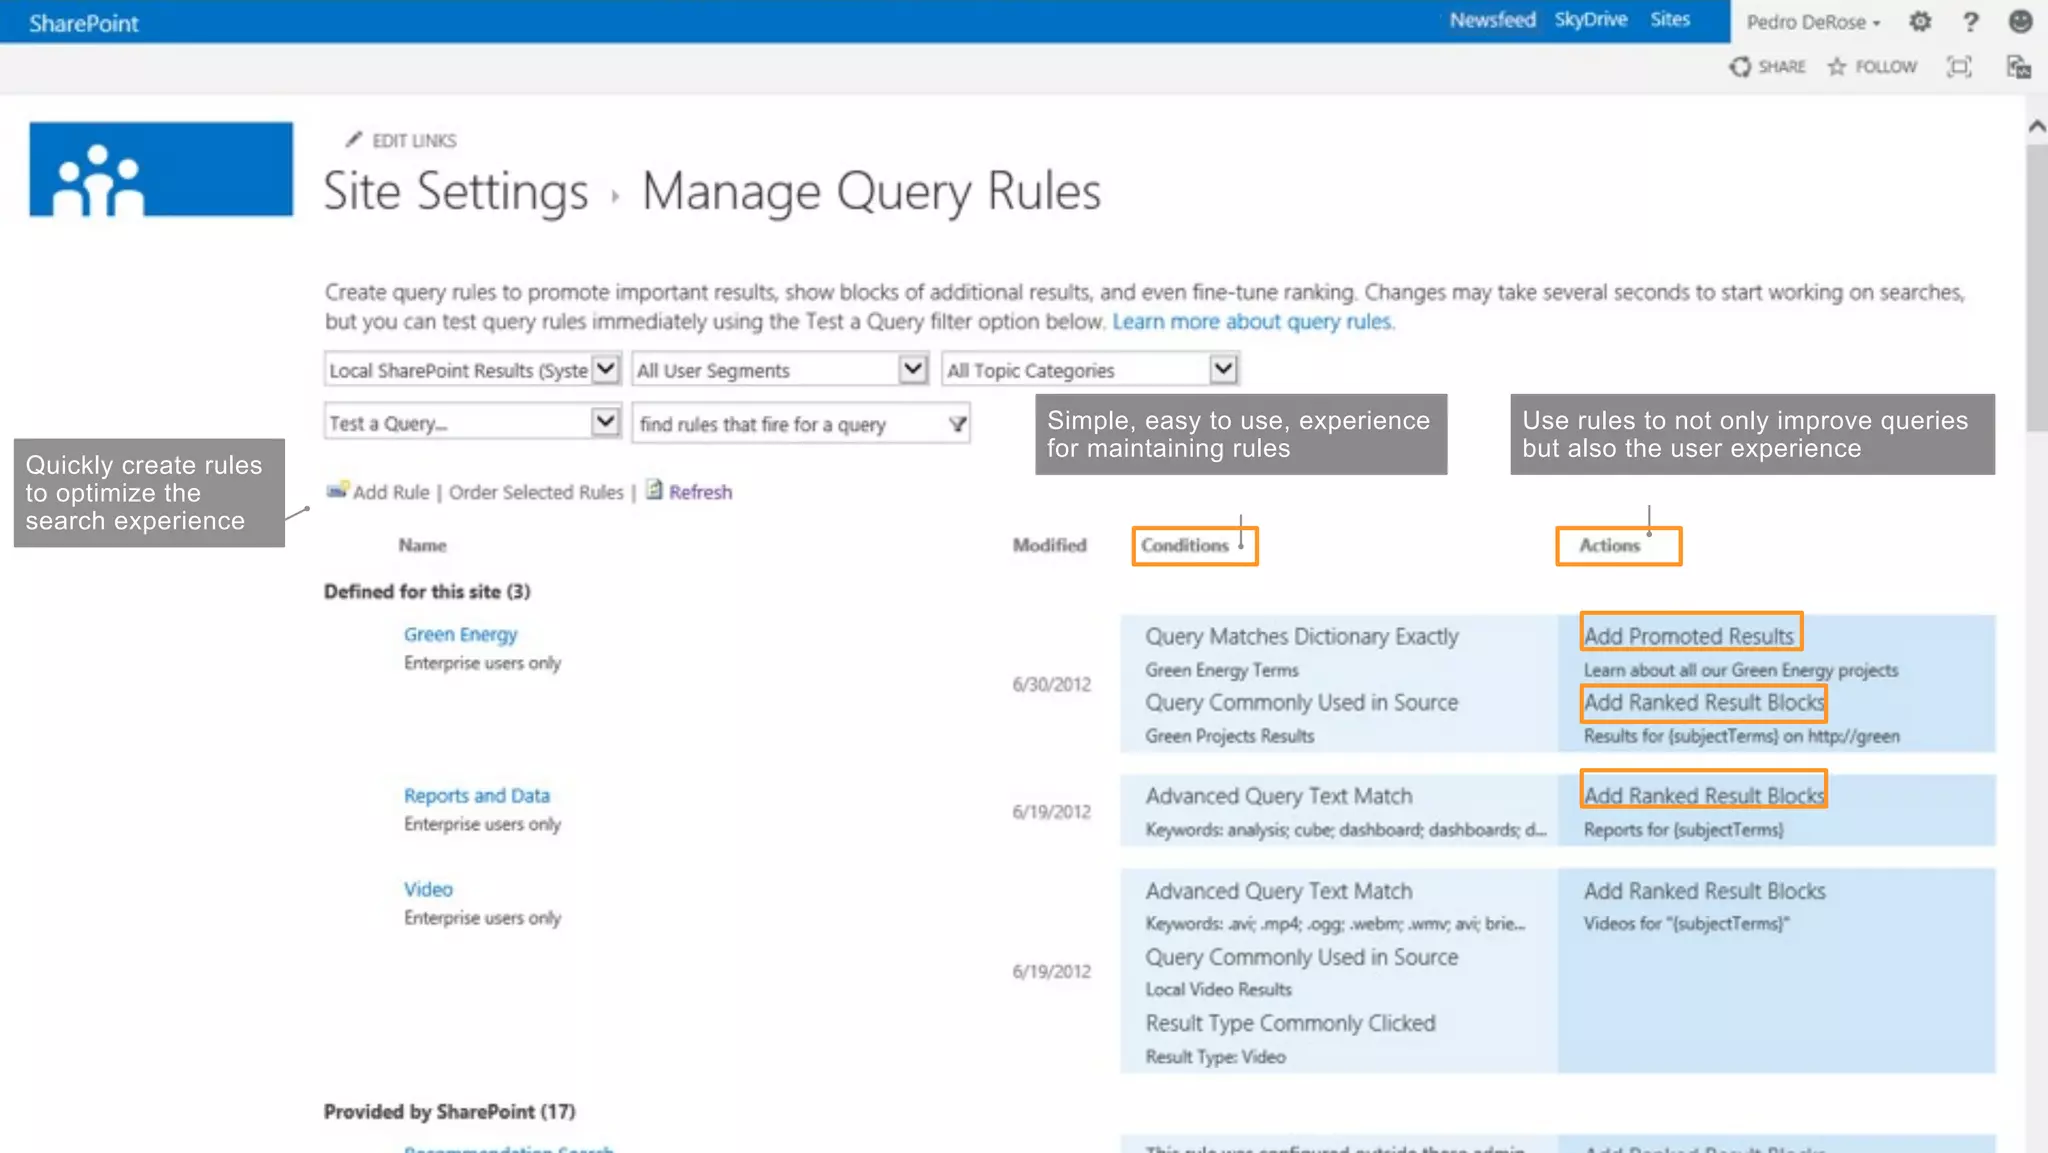
Task: Click the query filter funnel icon
Action: coord(957,424)
